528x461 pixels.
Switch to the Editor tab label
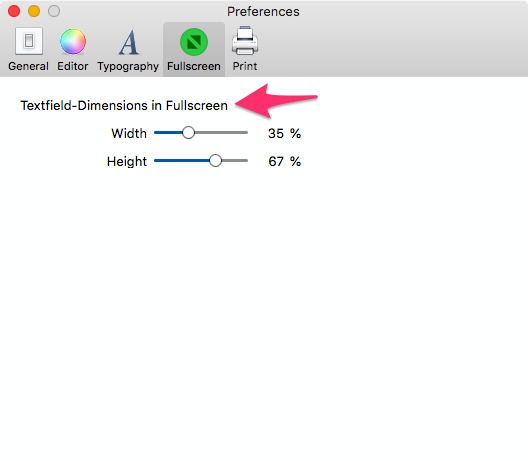click(x=73, y=66)
